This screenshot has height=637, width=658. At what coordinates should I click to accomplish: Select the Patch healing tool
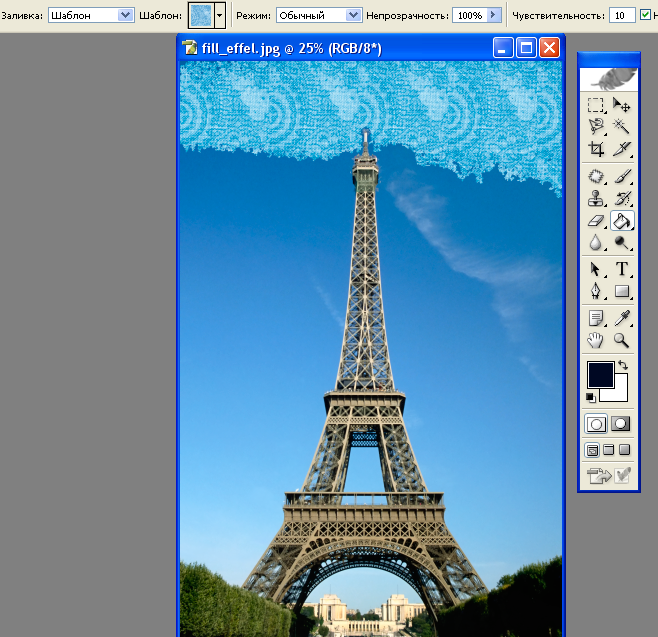pyautogui.click(x=595, y=176)
